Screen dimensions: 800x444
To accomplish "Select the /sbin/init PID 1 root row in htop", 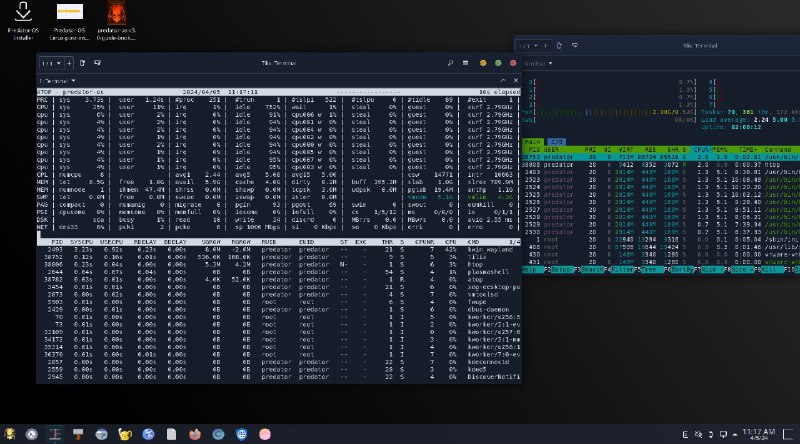I will tap(661, 239).
